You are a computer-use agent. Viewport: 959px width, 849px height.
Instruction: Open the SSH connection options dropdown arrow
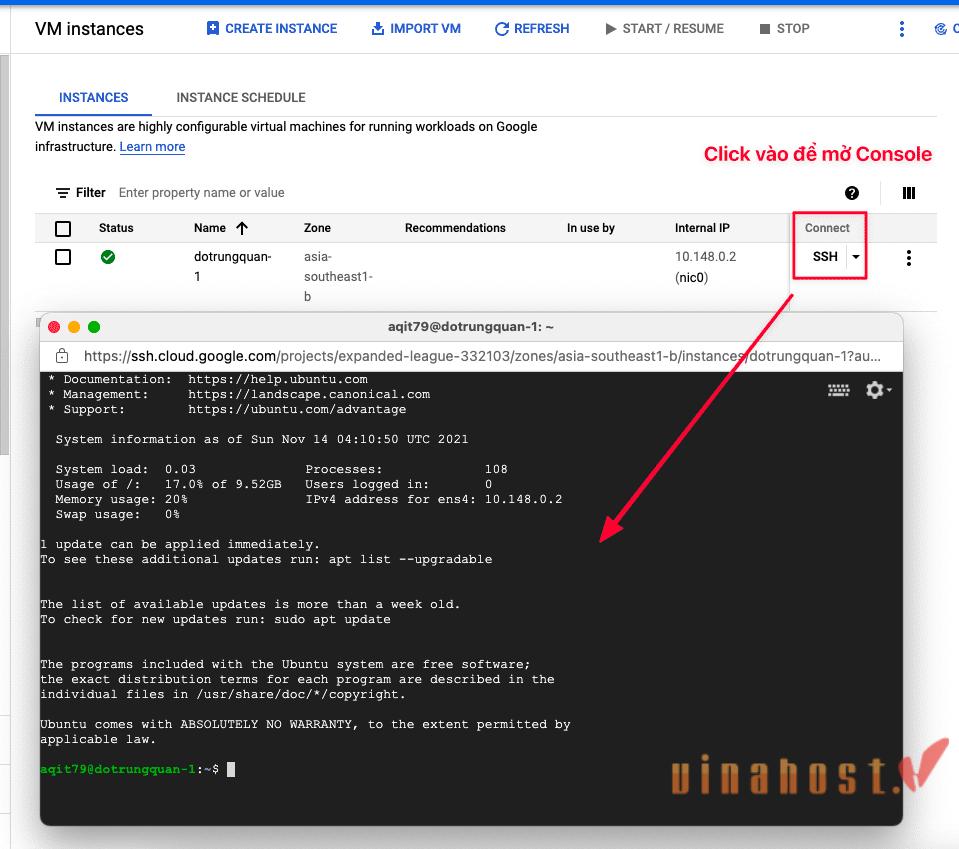[855, 257]
